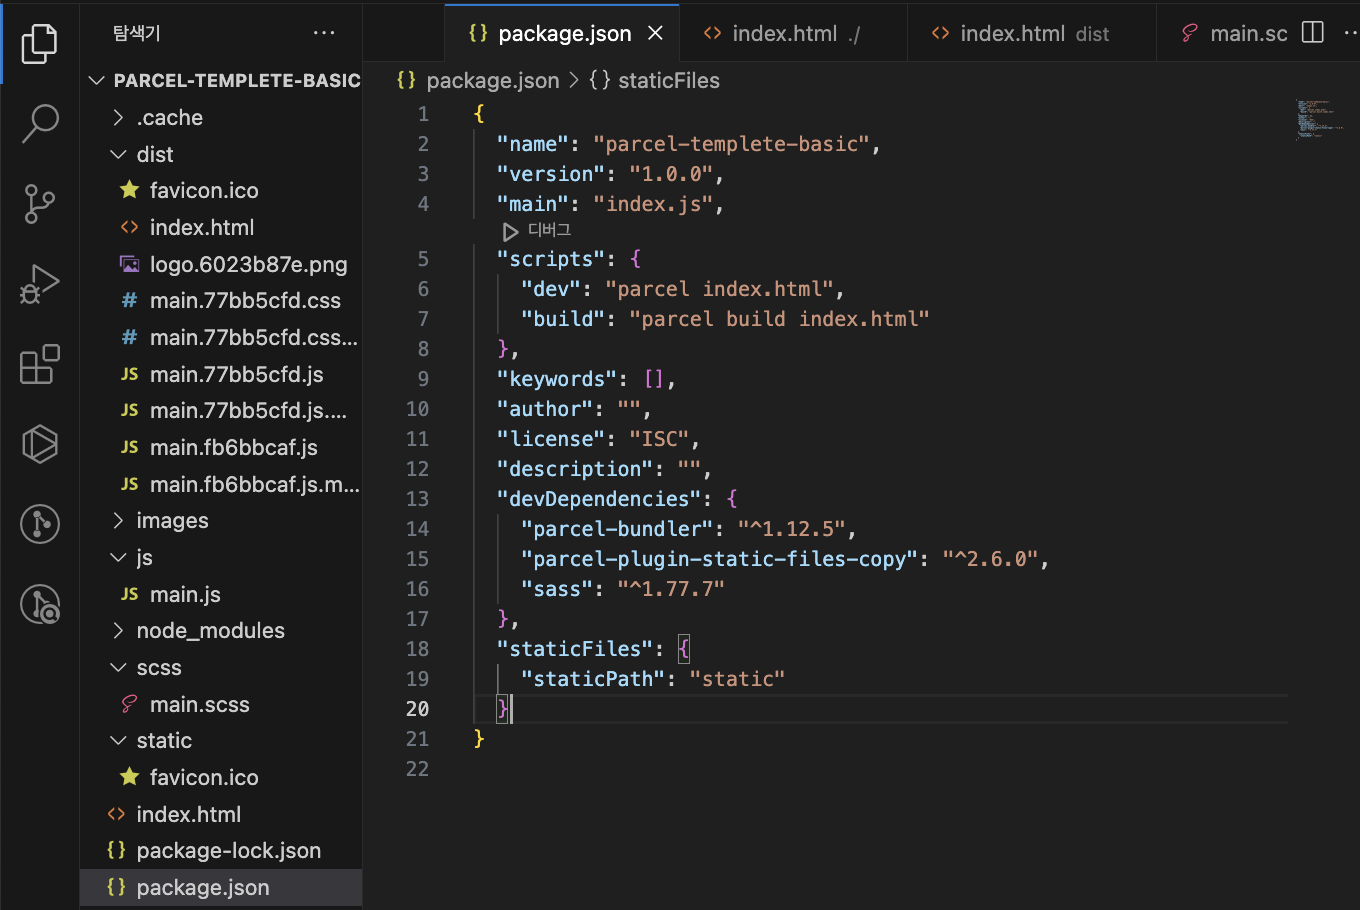Collapse the scss folder

click(222, 667)
